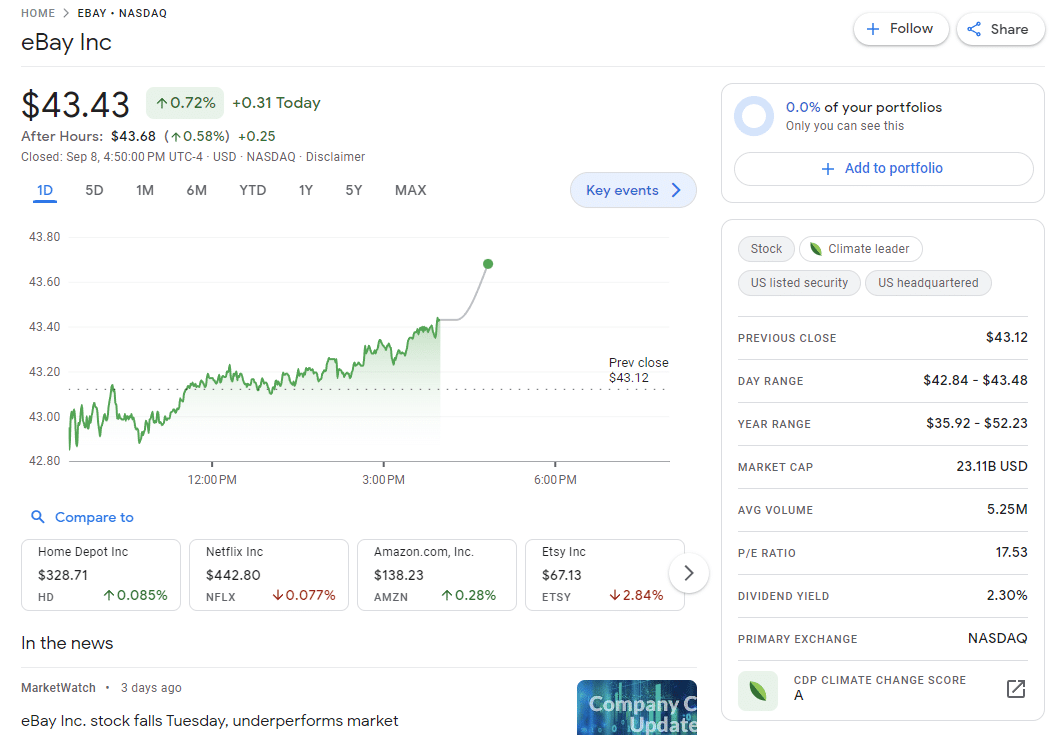Viewport: 1063px width, 735px height.
Task: Click PRIMARY EXCHANGE value NASDAQ
Action: point(997,638)
